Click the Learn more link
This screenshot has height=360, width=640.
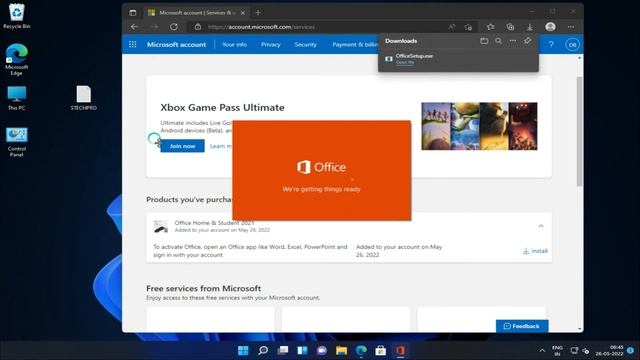click(221, 146)
